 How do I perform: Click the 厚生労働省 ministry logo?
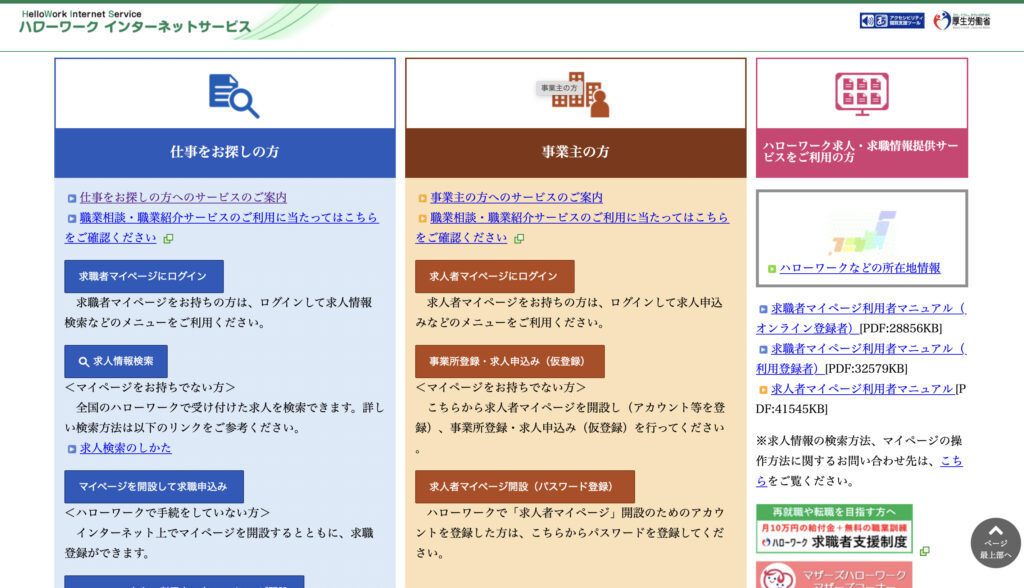click(962, 21)
